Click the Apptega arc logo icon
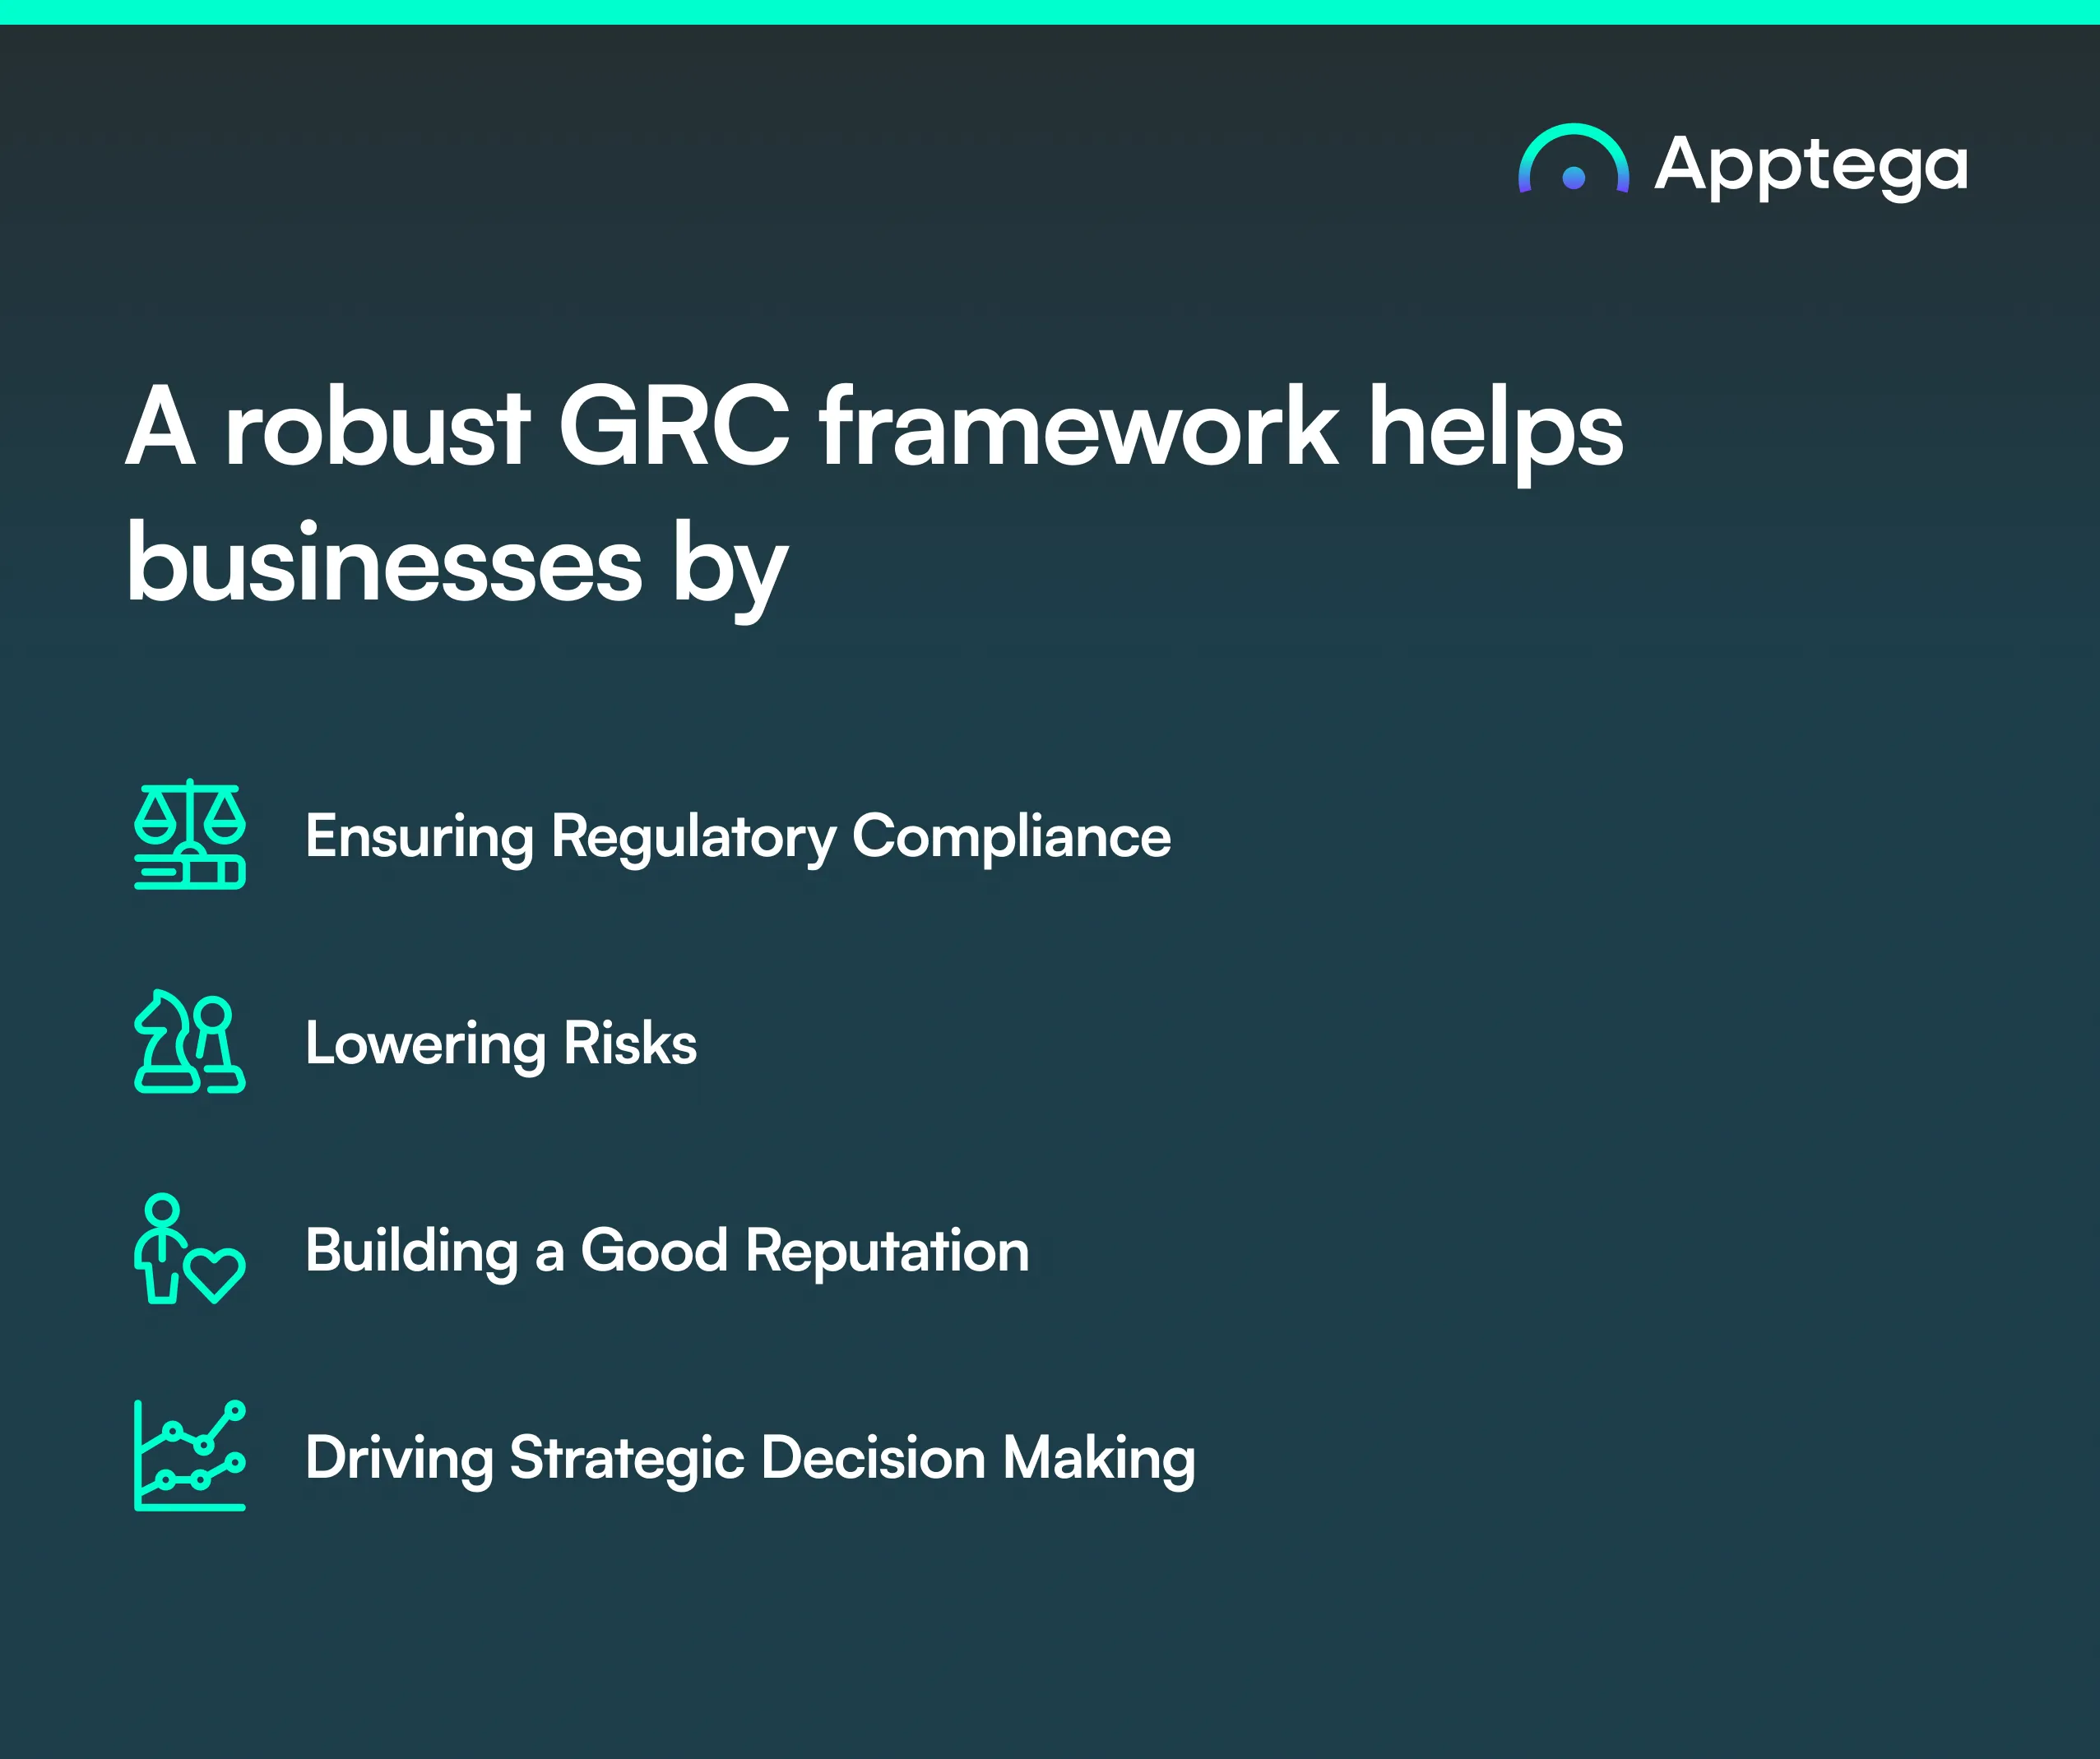The height and width of the screenshot is (1759, 2100). (1573, 158)
